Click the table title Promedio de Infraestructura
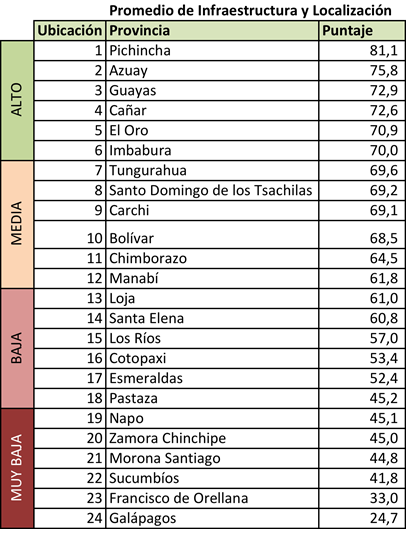This screenshot has height=539, width=406. click(250, 10)
